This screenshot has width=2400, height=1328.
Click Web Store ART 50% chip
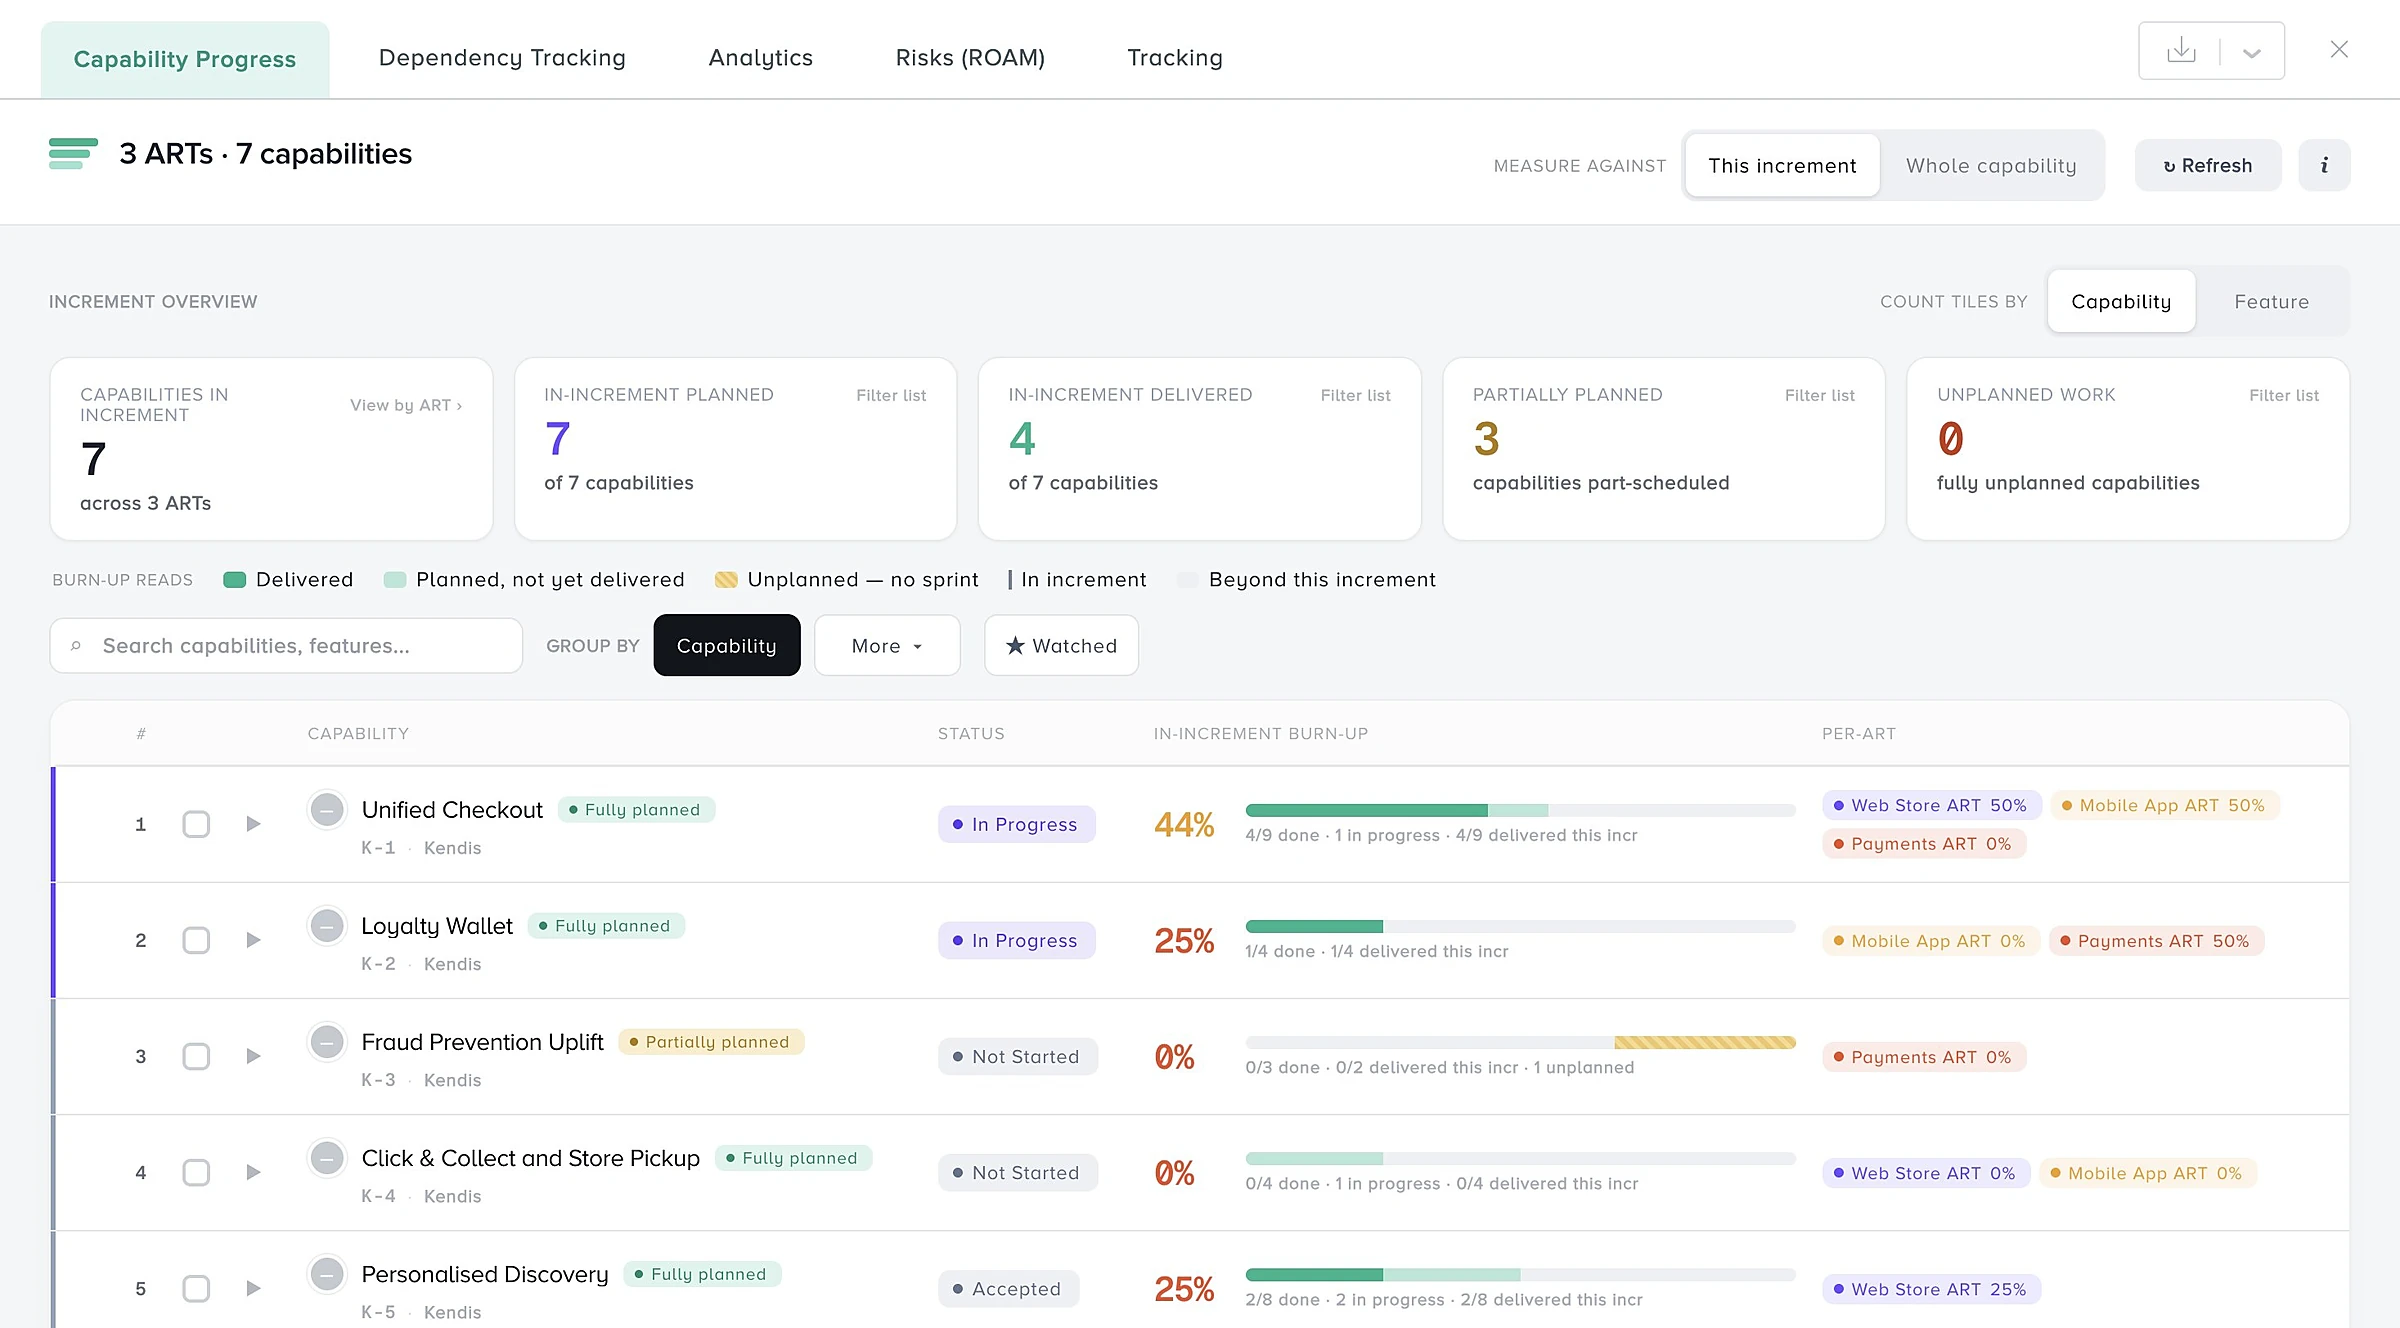[1932, 805]
